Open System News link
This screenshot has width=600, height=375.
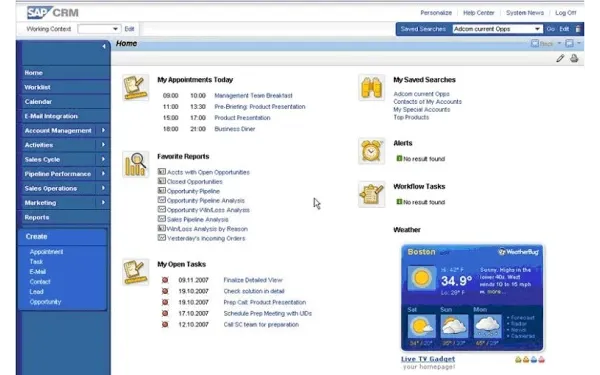525,13
